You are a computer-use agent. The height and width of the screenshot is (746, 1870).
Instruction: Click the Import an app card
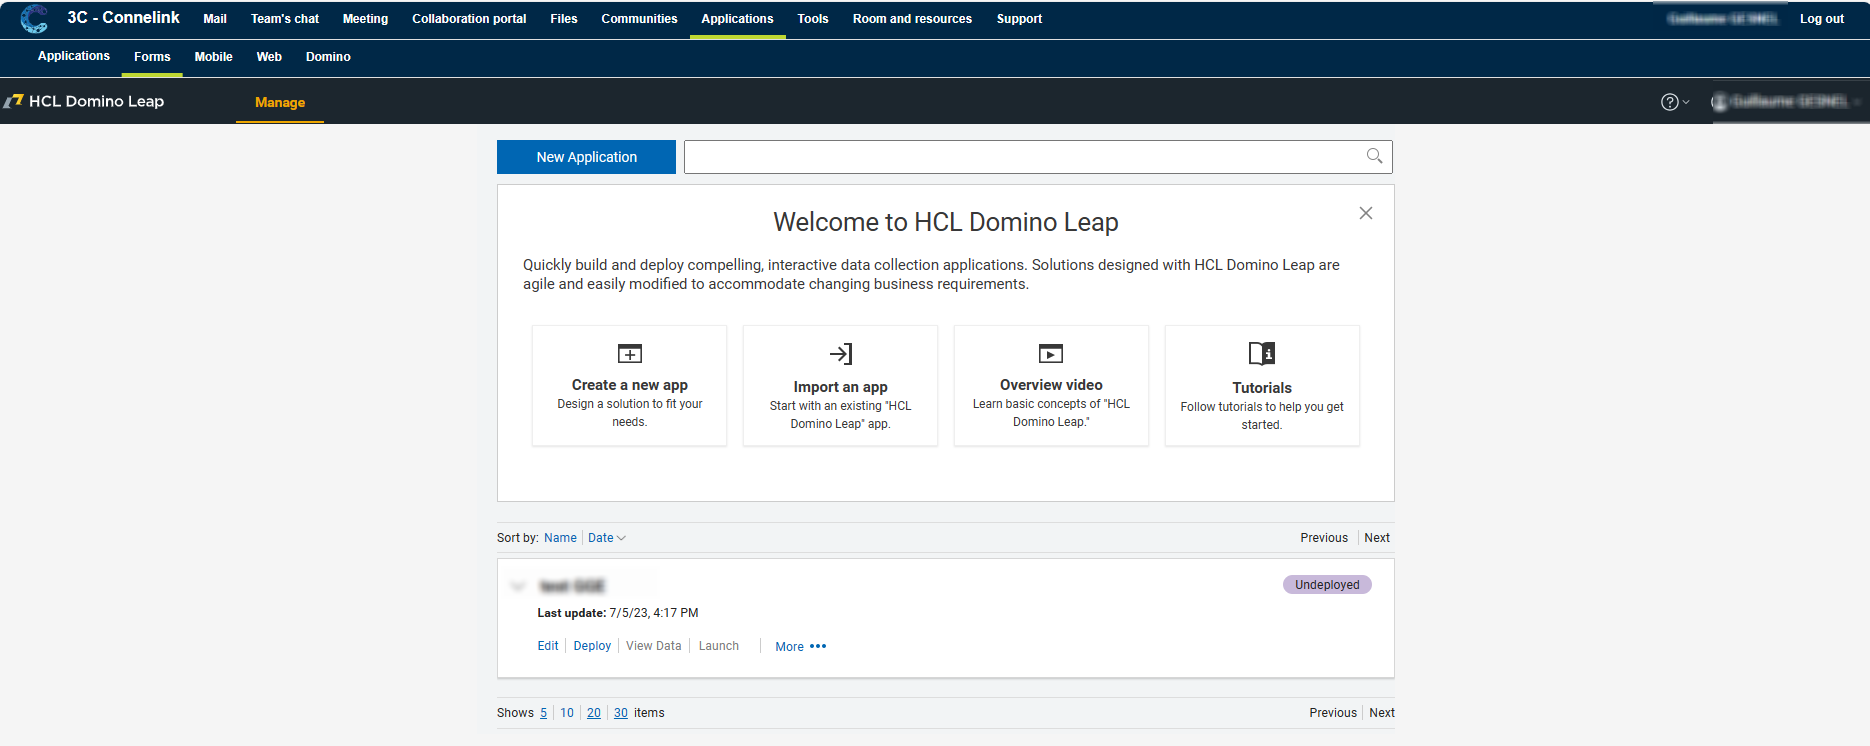(x=840, y=385)
